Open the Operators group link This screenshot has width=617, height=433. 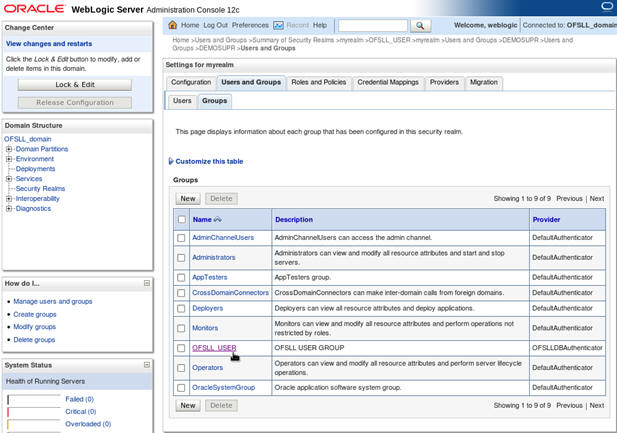tap(207, 368)
